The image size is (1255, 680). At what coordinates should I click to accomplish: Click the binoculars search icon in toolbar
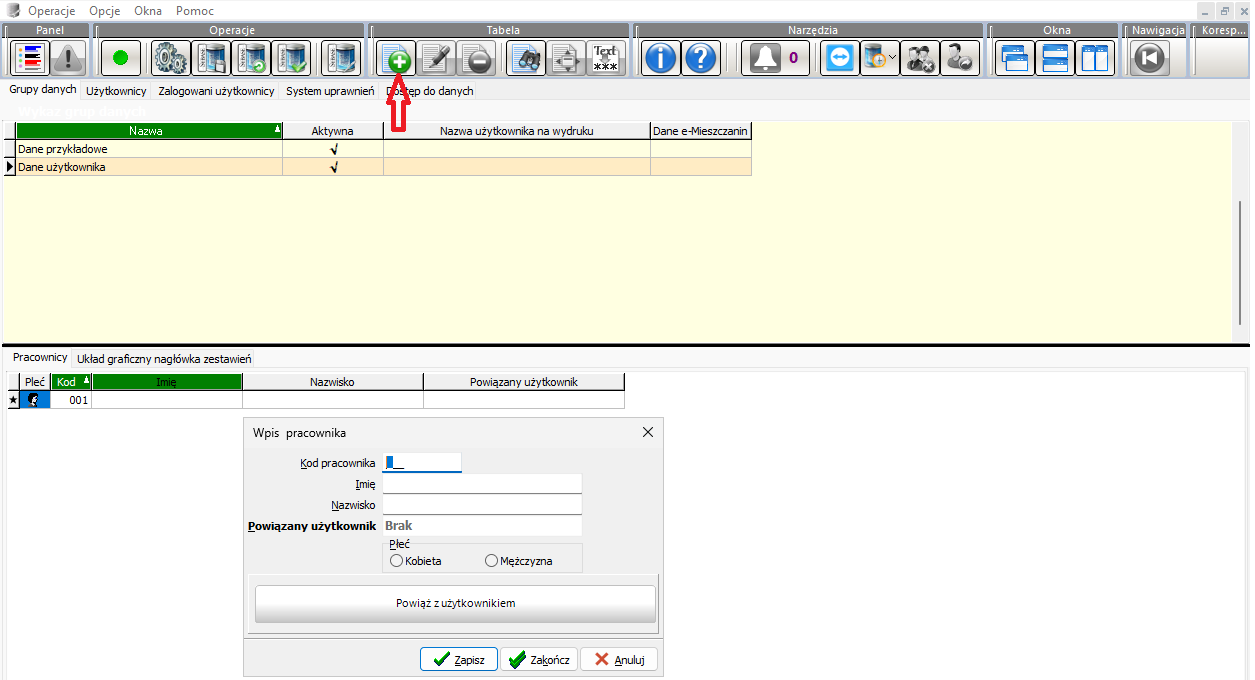(x=526, y=59)
